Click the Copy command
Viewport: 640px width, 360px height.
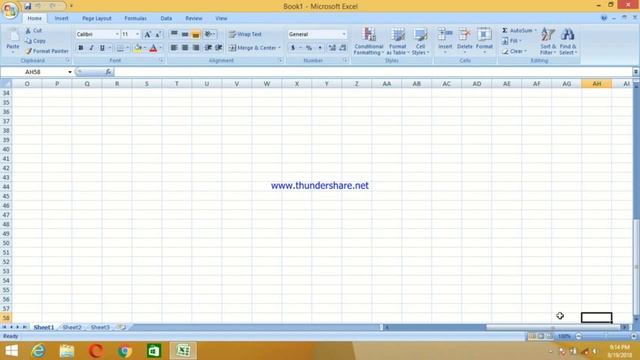click(35, 41)
